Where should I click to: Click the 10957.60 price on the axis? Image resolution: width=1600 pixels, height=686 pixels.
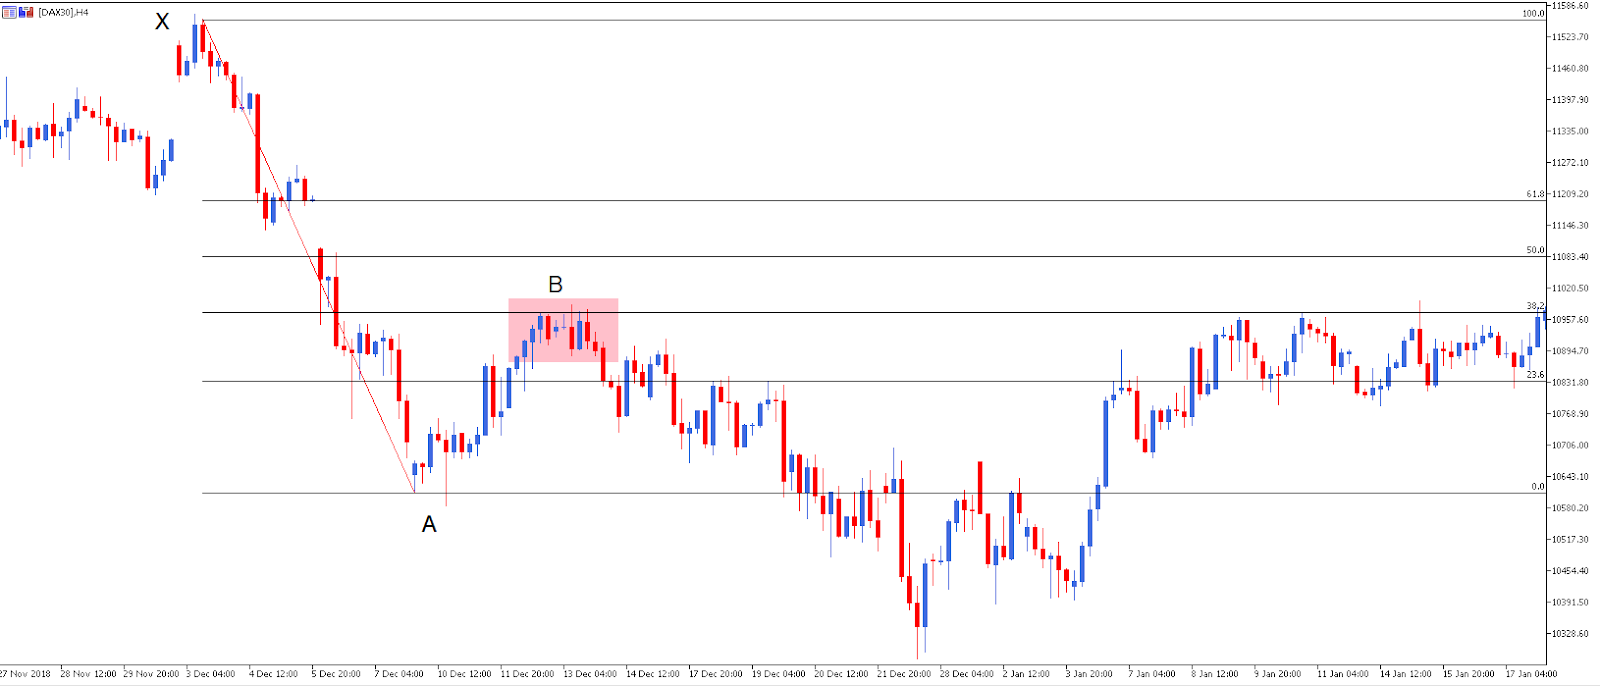[1570, 320]
